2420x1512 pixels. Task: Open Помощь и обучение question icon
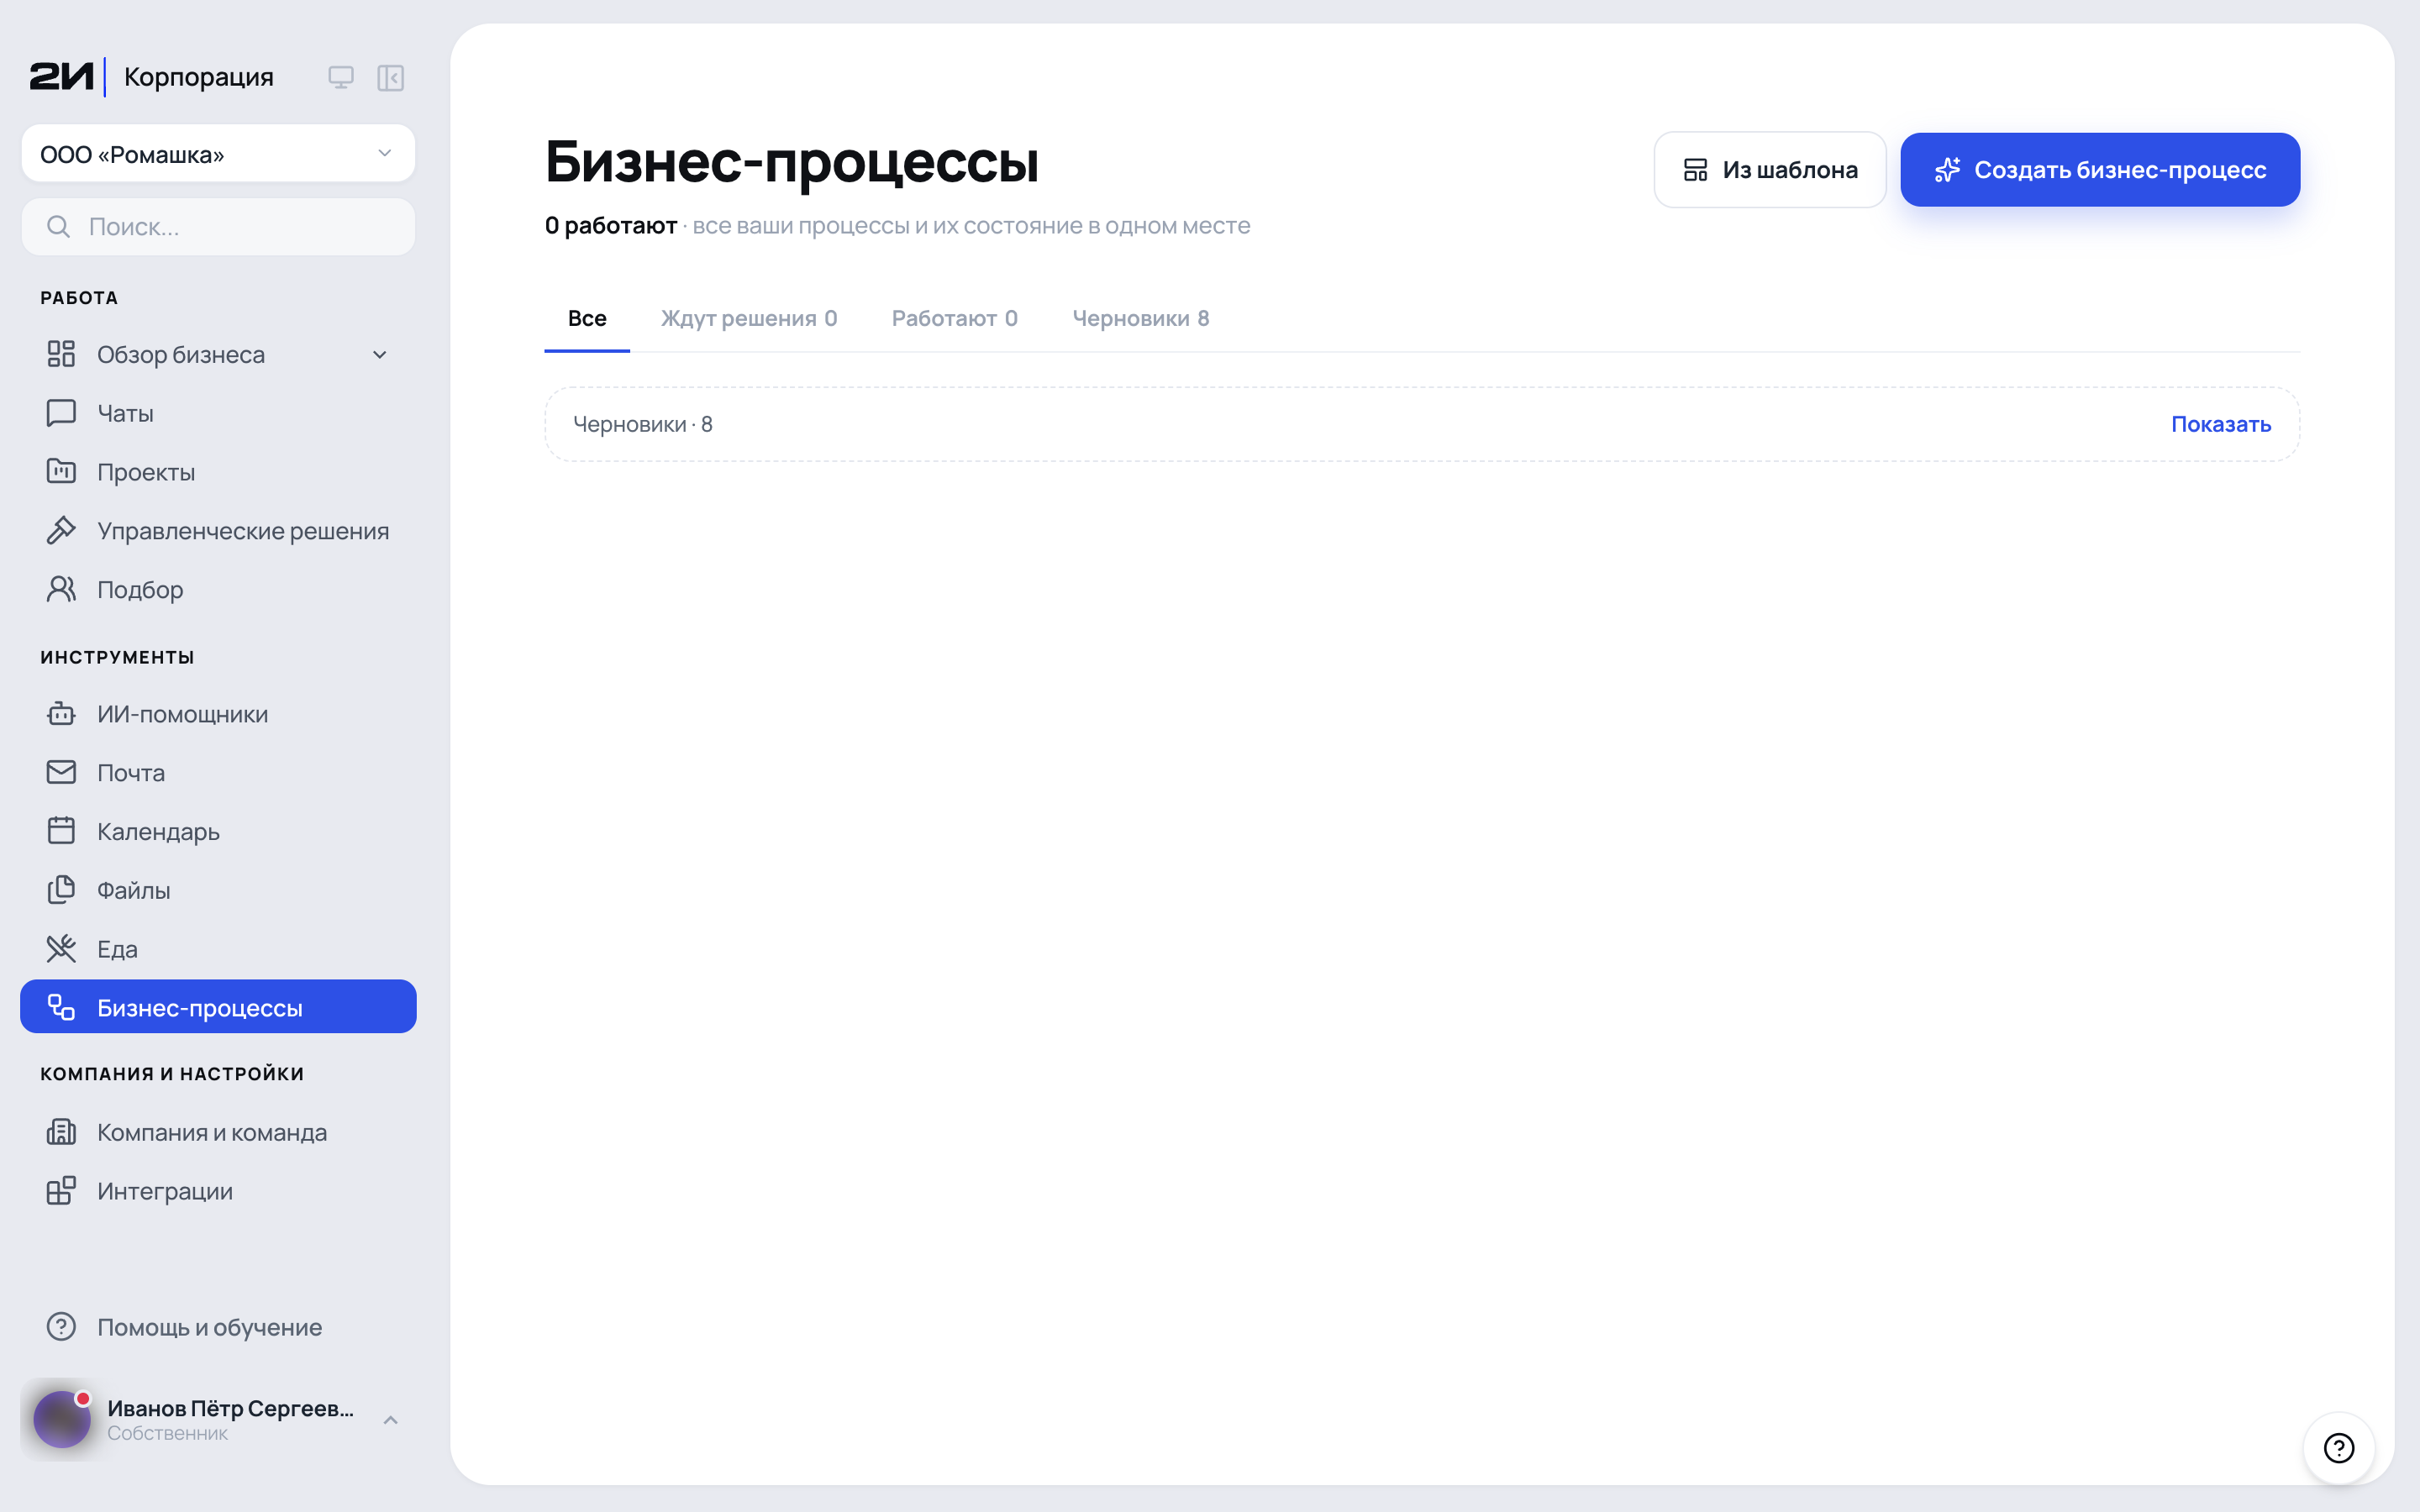click(61, 1326)
